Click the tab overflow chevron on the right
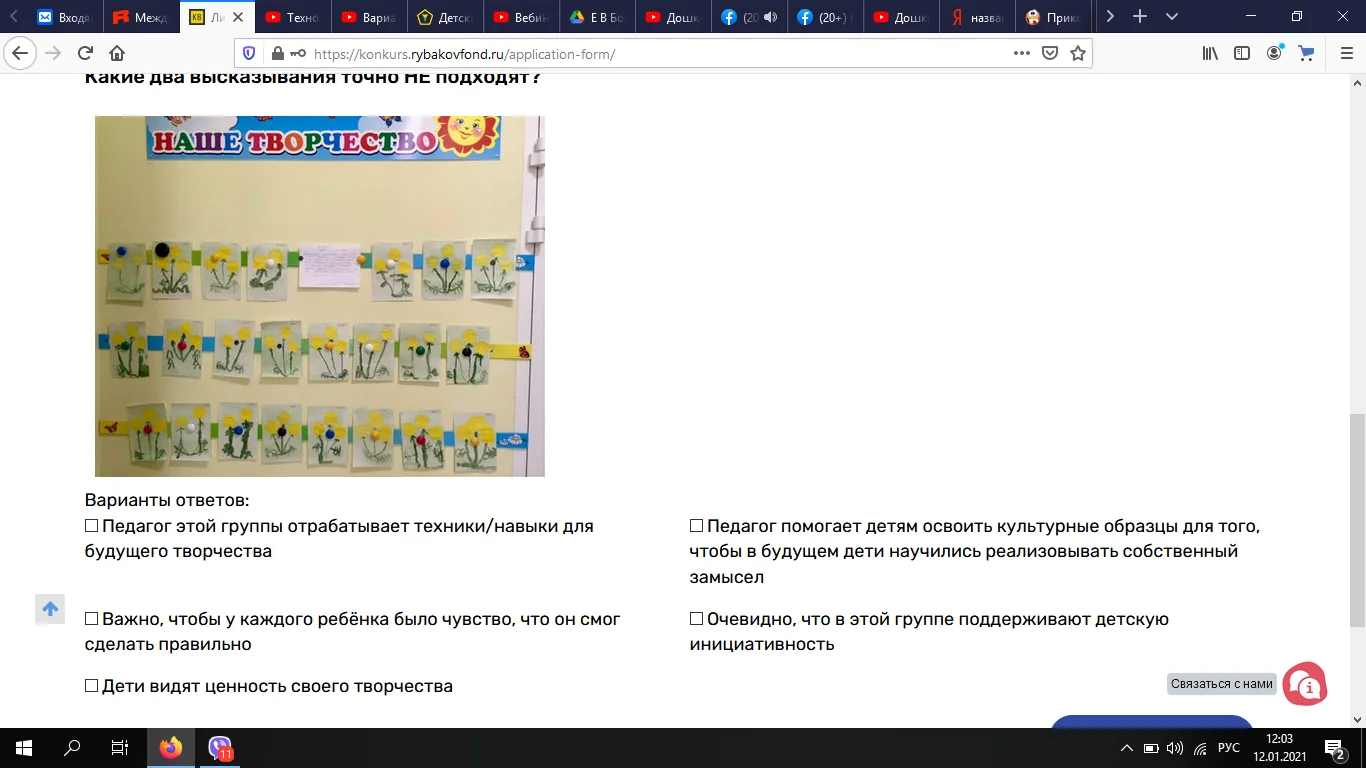The width and height of the screenshot is (1366, 768). point(1110,17)
